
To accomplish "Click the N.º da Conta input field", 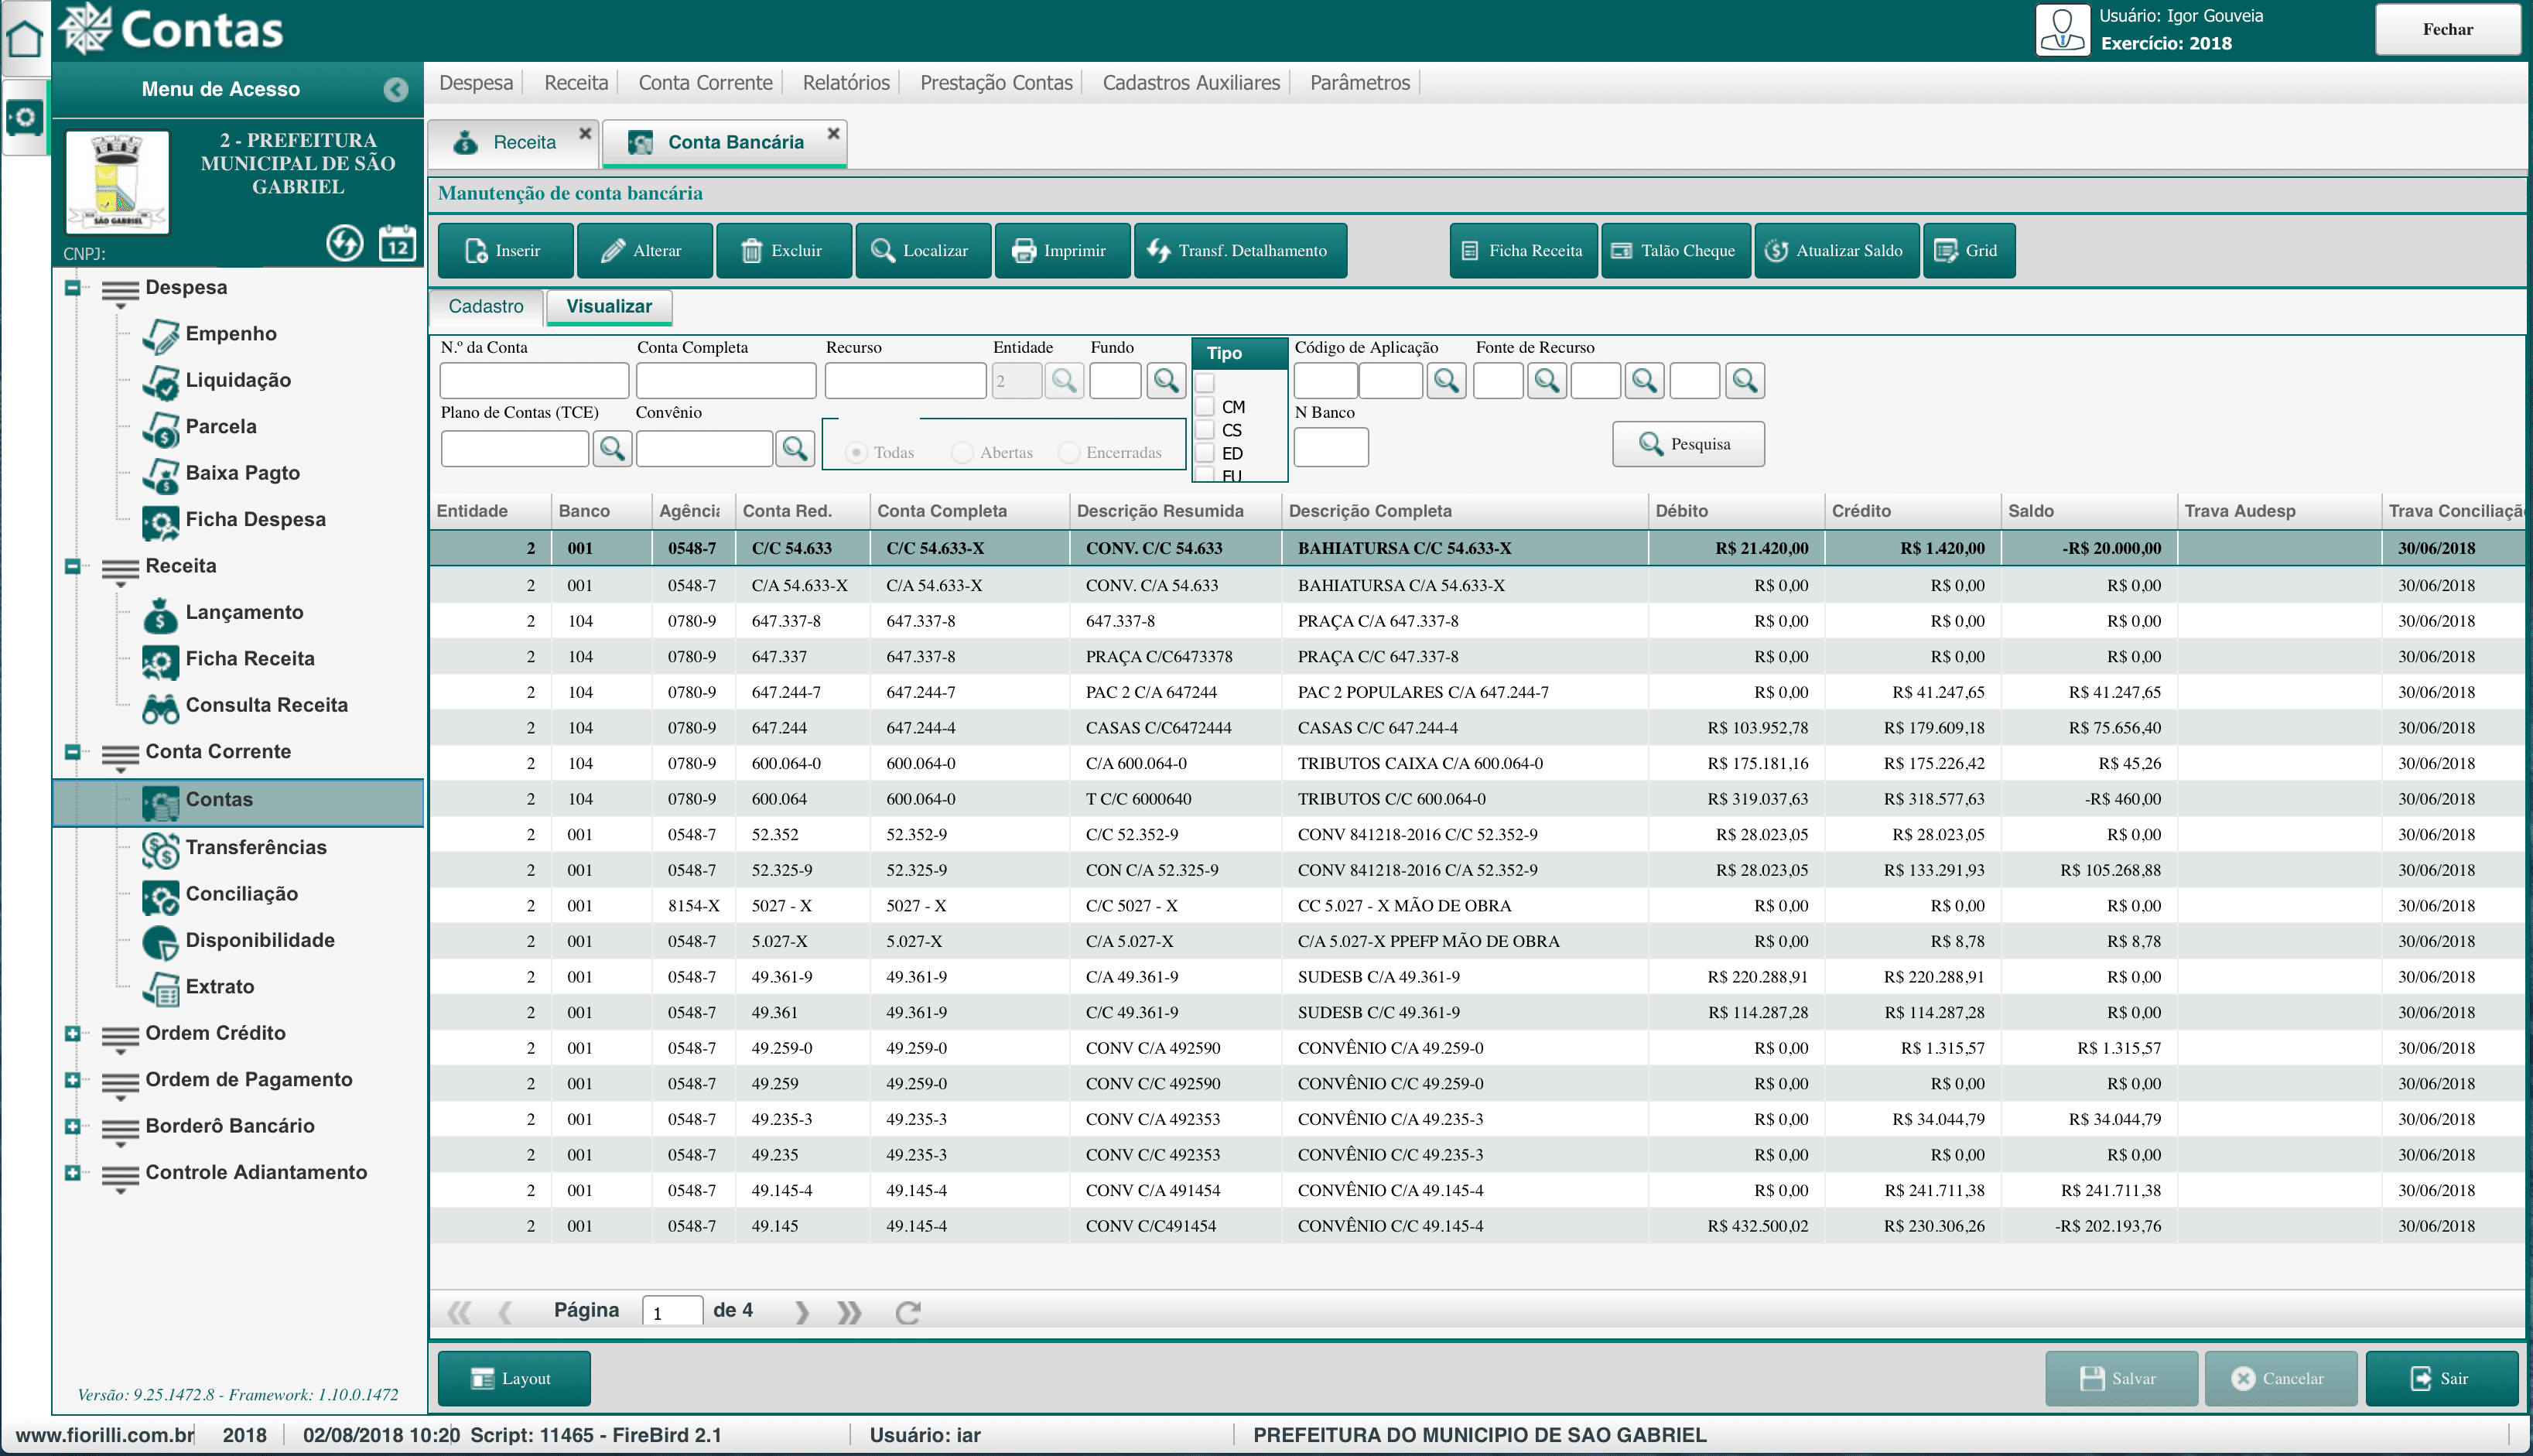I will coord(534,381).
